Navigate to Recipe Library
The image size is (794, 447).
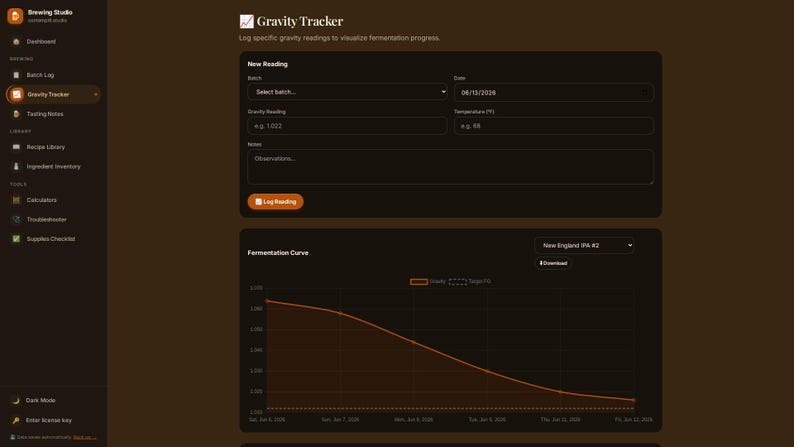pyautogui.click(x=53, y=147)
